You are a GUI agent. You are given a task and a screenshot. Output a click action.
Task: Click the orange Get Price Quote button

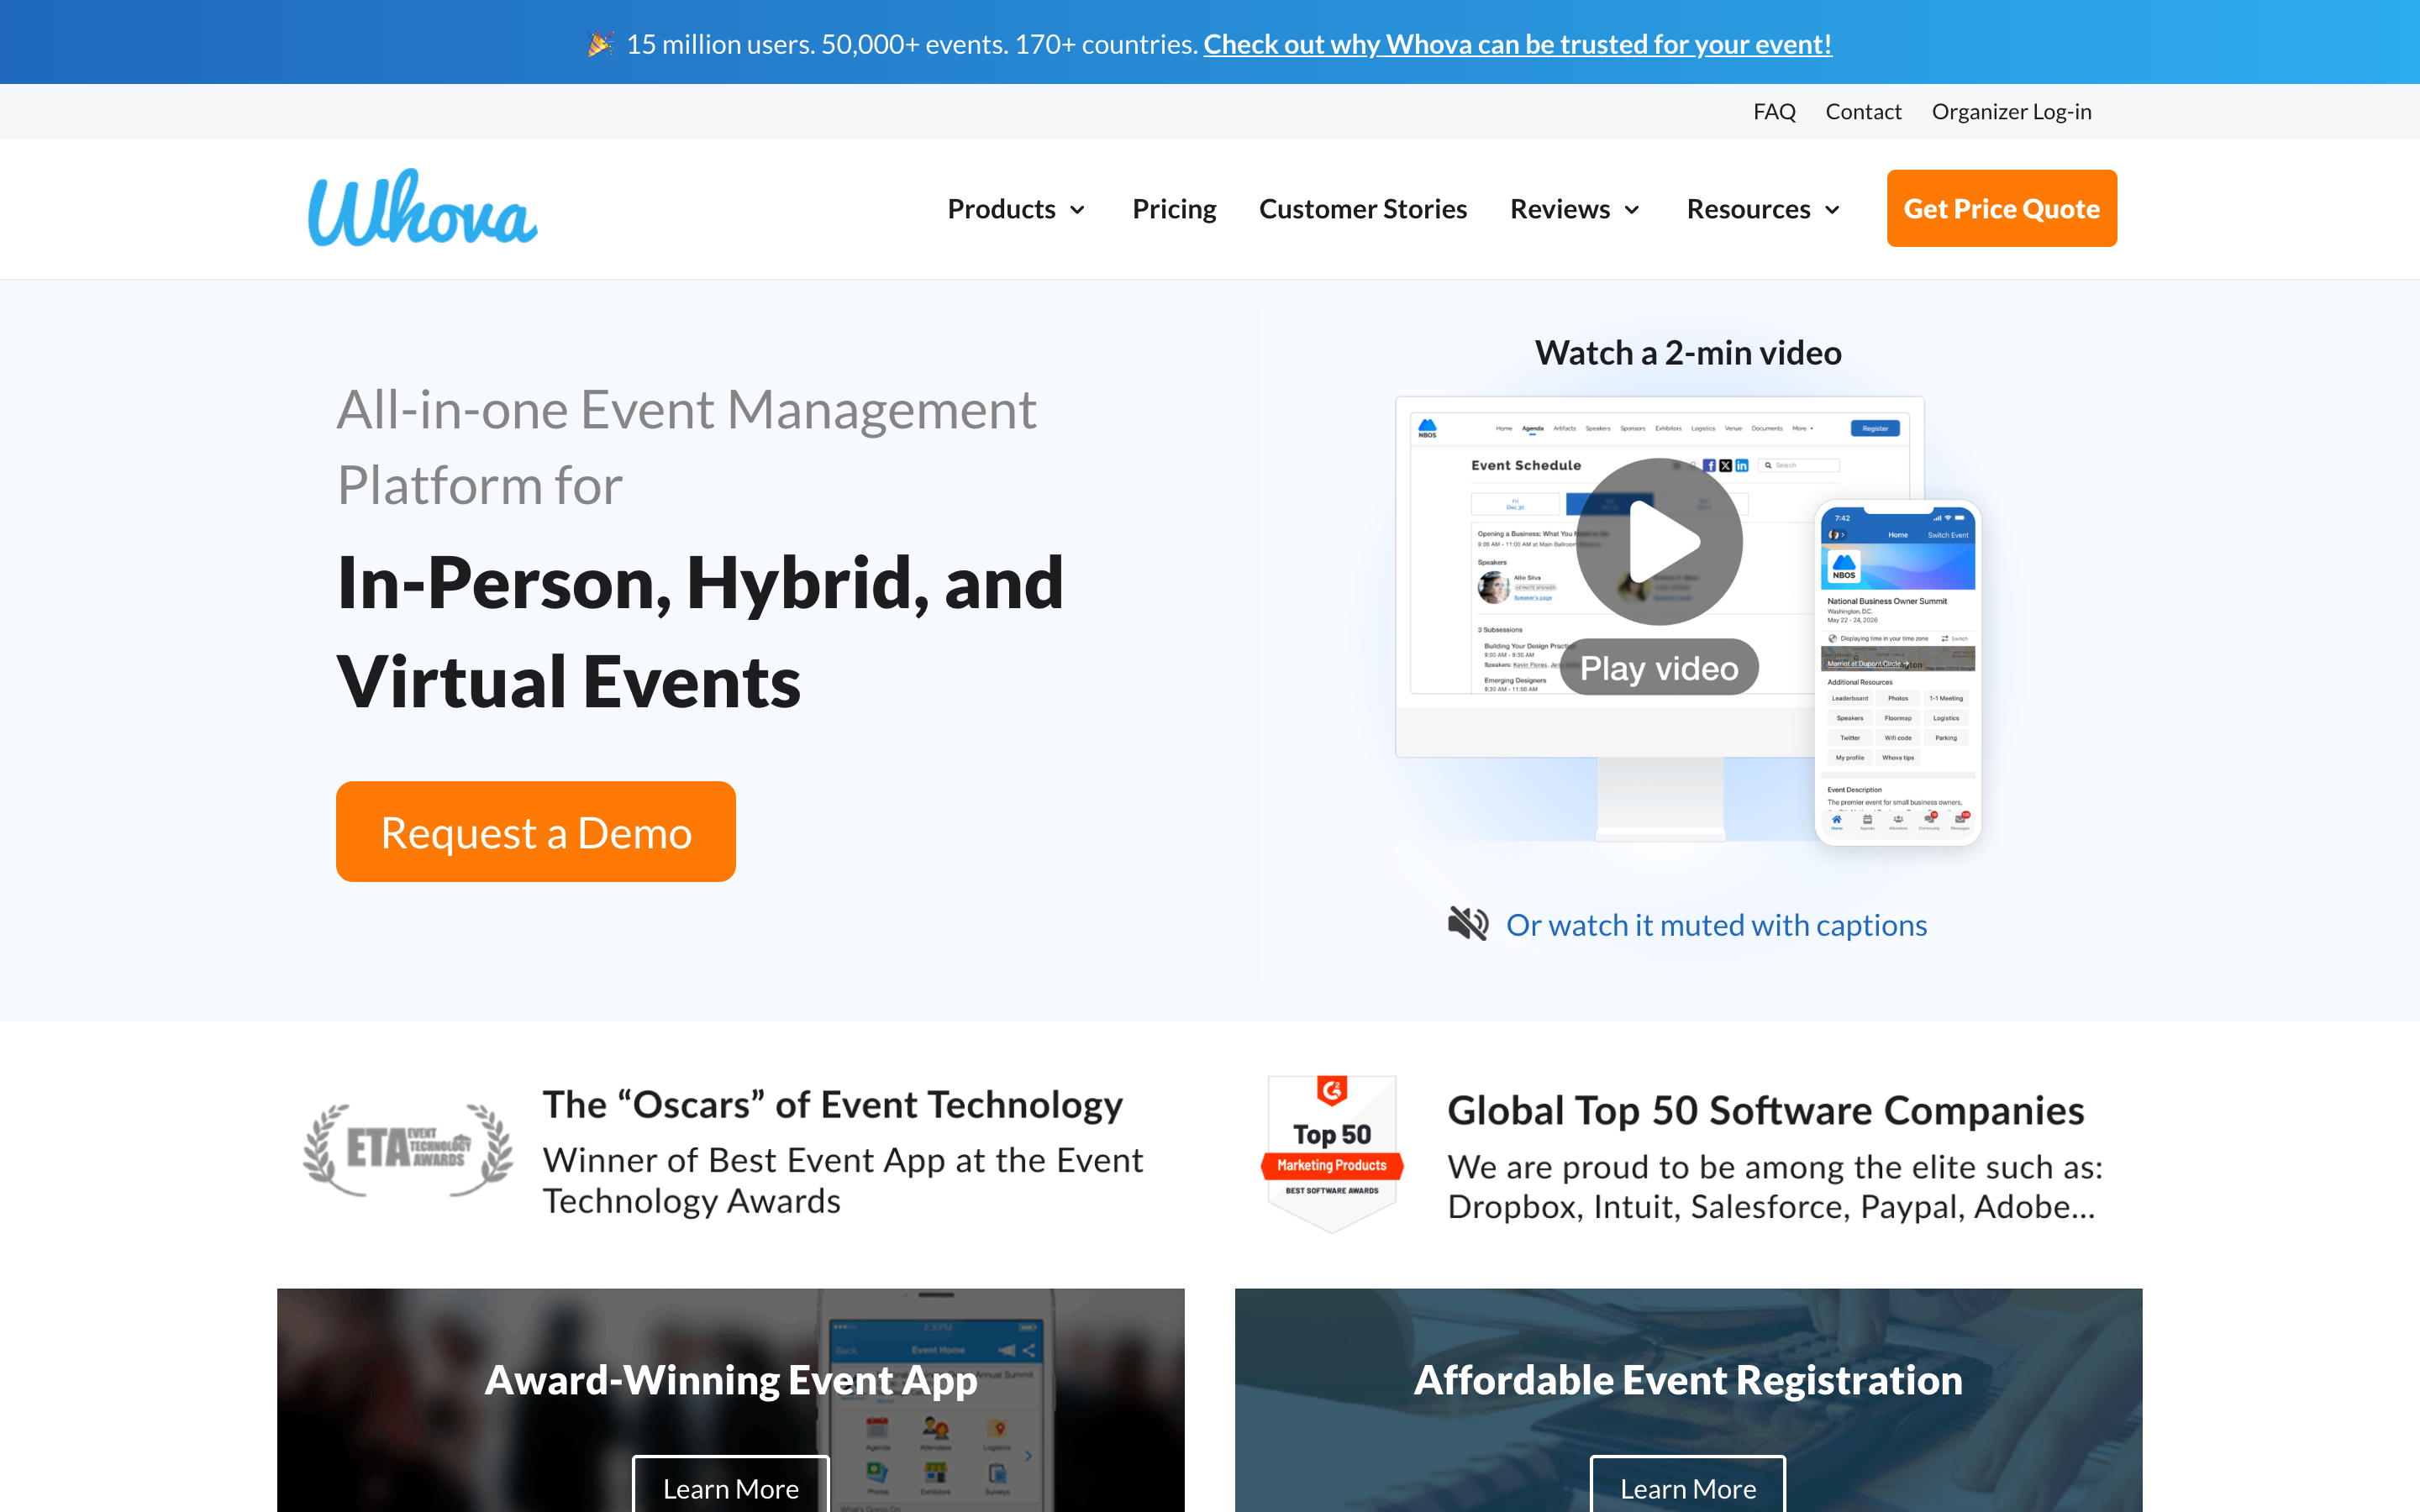point(2001,208)
